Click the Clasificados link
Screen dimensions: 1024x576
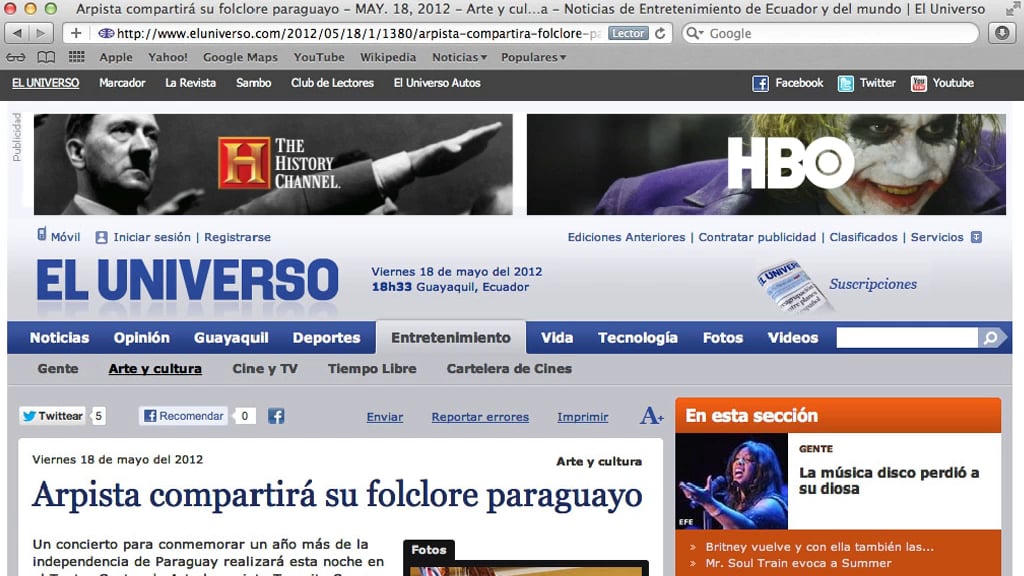click(863, 237)
